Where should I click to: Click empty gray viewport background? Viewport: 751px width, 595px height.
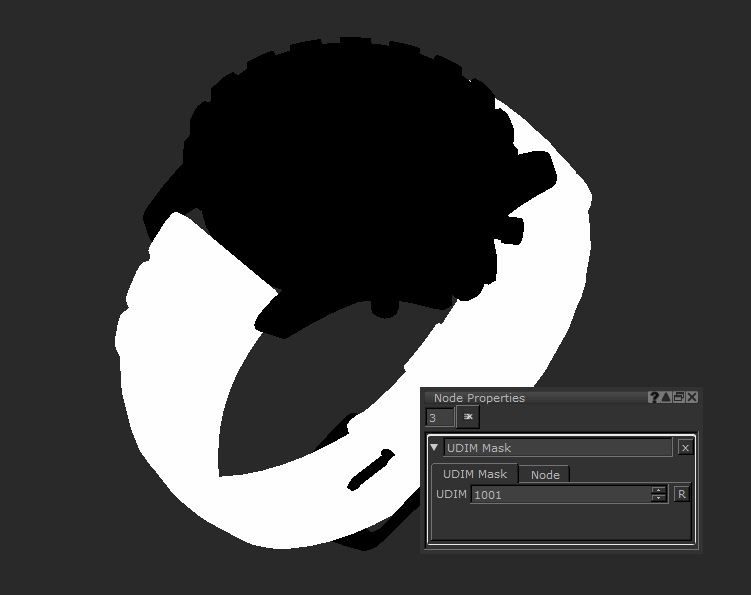click(x=80, y=100)
